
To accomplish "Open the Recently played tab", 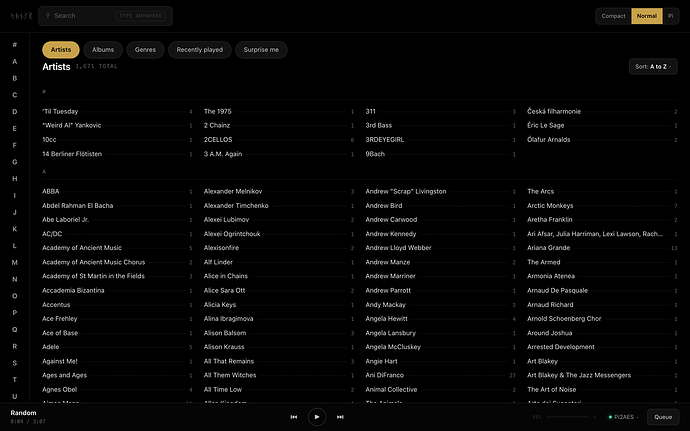I will [200, 50].
